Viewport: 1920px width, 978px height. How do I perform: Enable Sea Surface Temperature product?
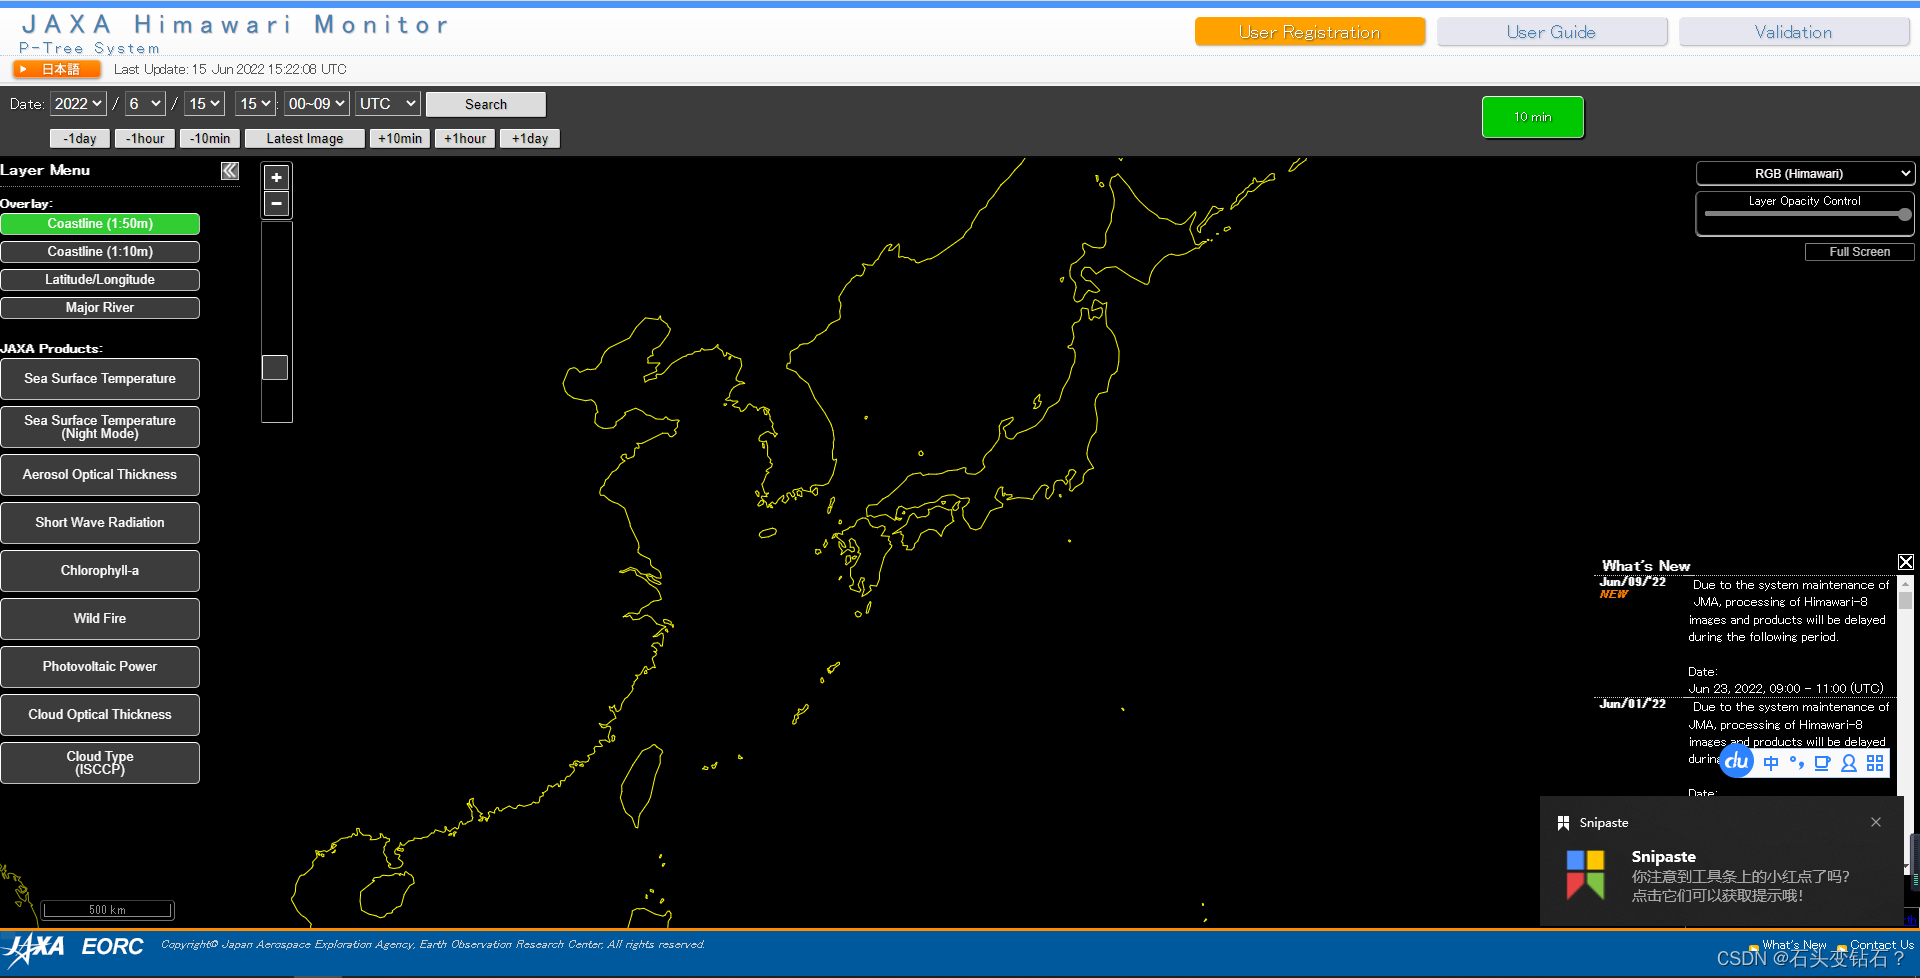[x=100, y=379]
